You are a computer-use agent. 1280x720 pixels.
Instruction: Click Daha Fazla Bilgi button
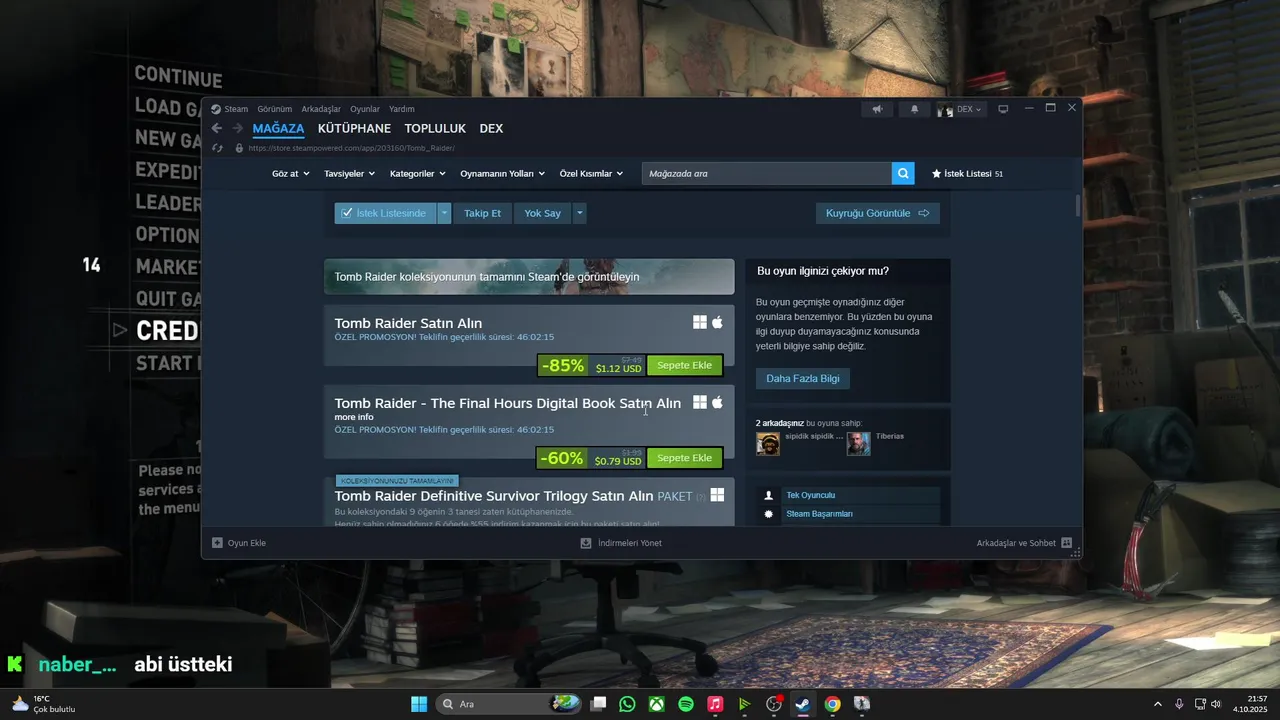pos(803,378)
